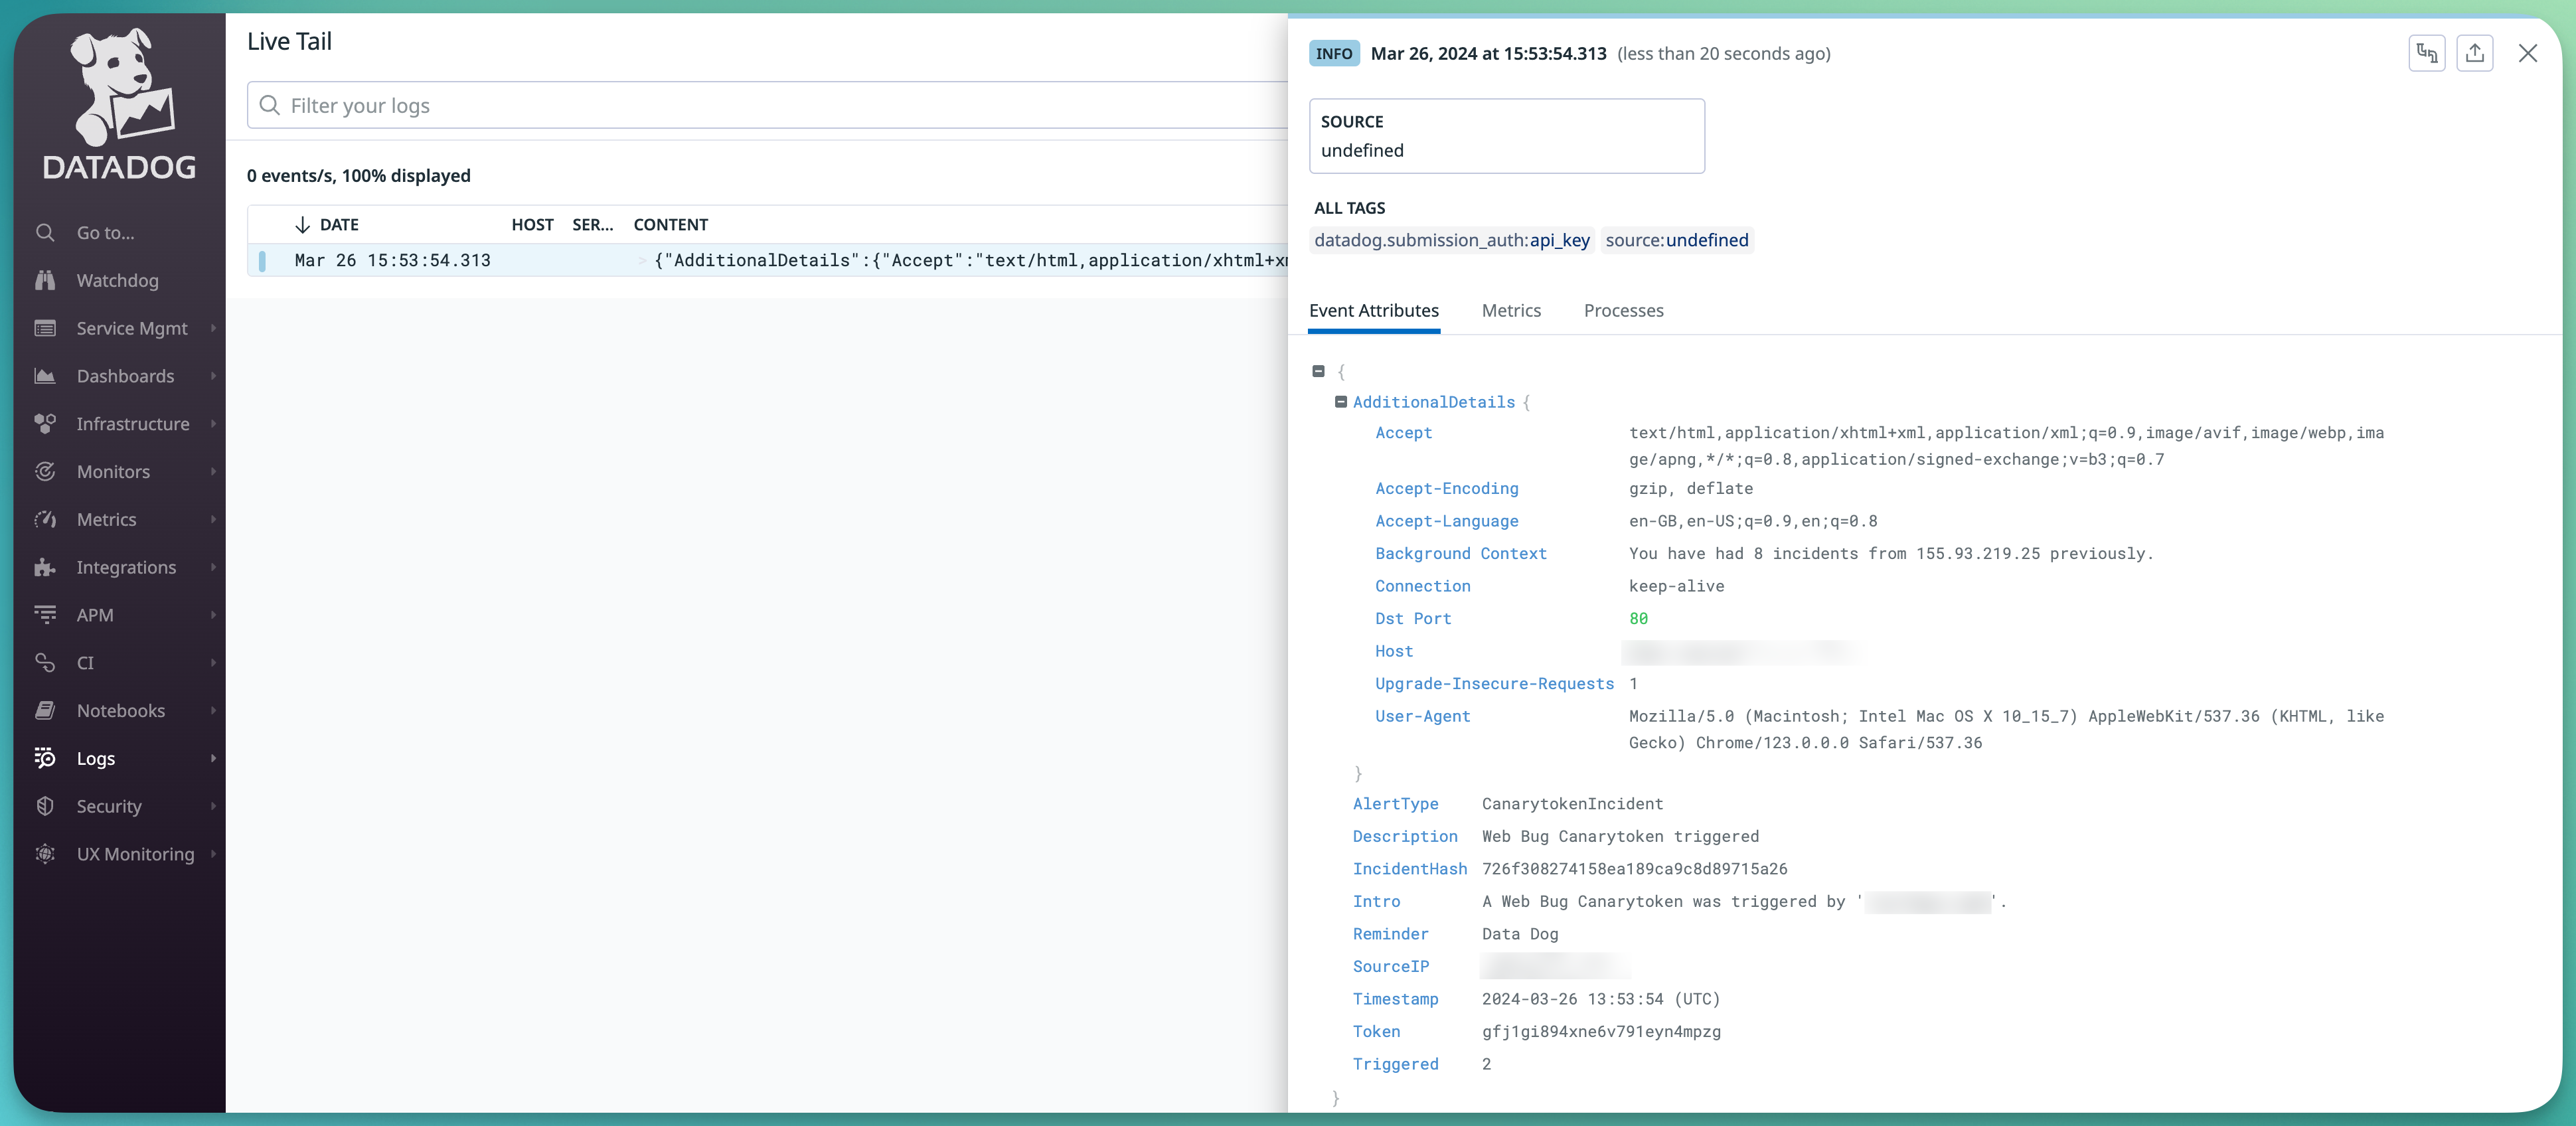Click the SOURCE undefined box
Image resolution: width=2576 pixels, height=1126 pixels.
pyautogui.click(x=1506, y=136)
